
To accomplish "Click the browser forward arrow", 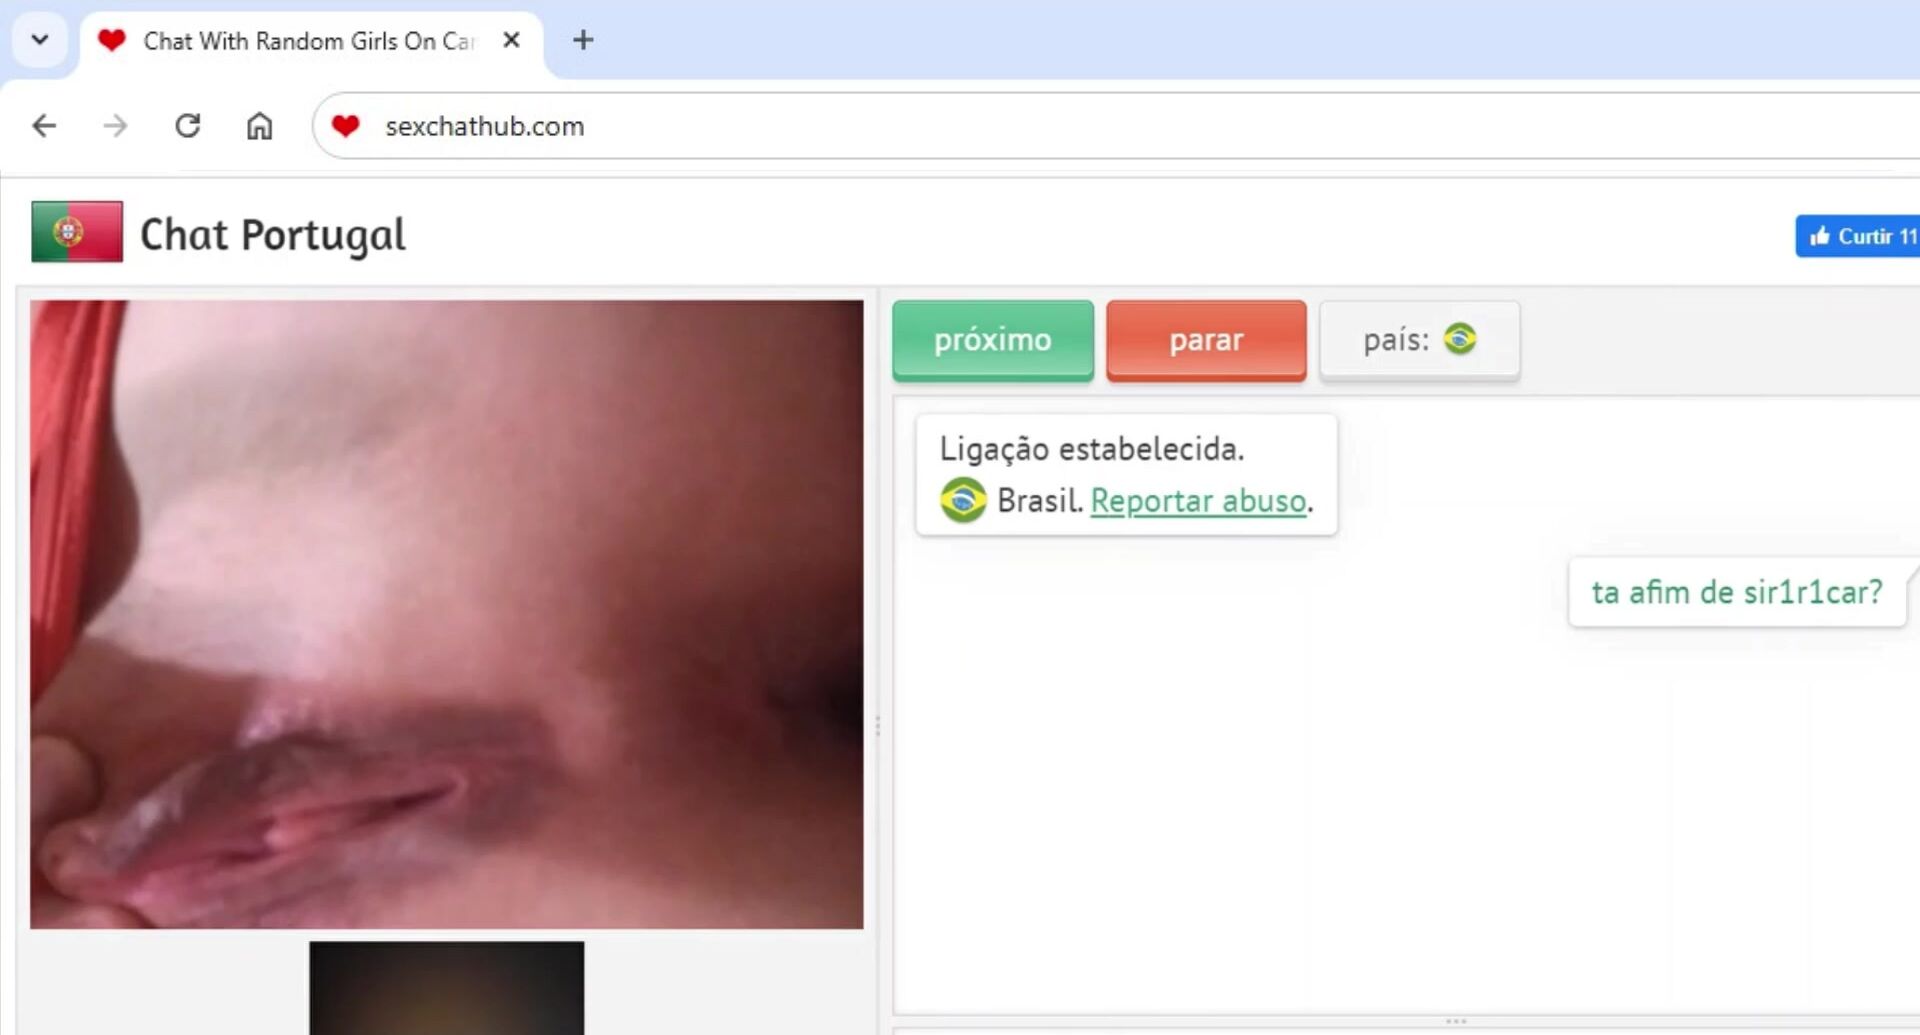I will 116,126.
